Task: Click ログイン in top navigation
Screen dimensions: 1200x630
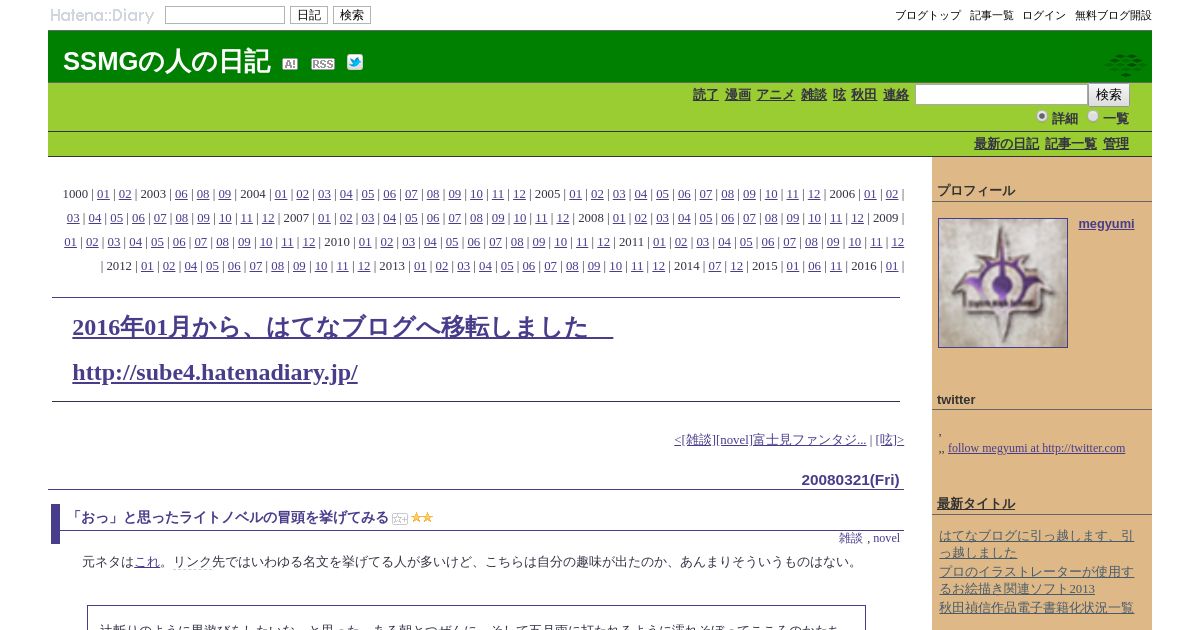Action: pos(1044,15)
